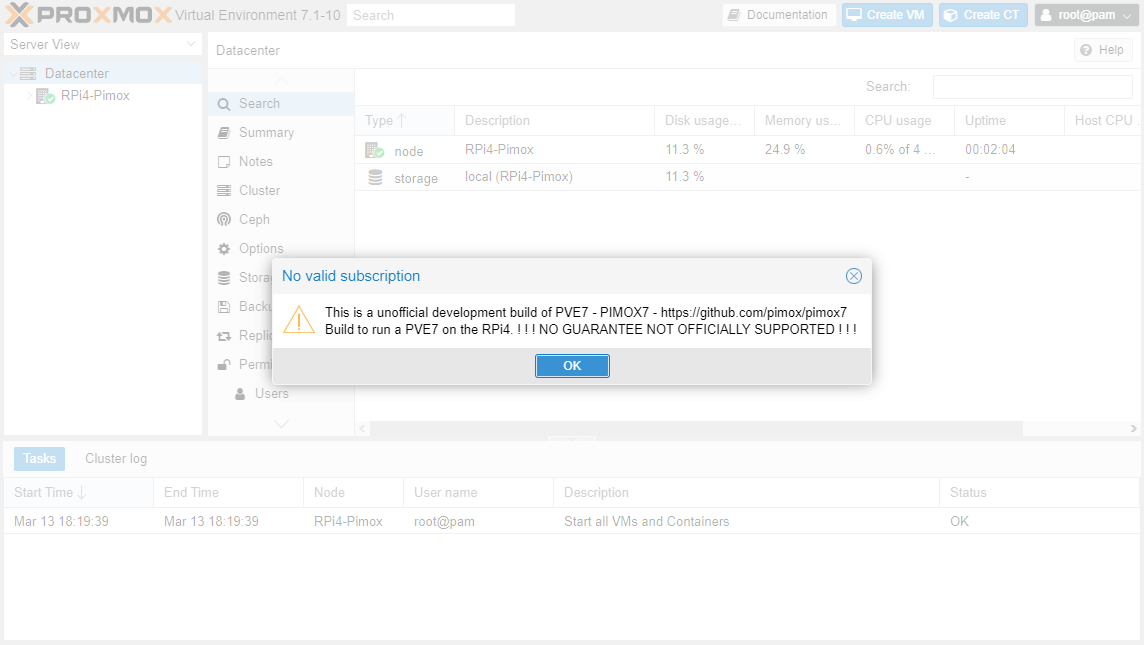Sort tasks by Status column
Image resolution: width=1144 pixels, height=645 pixels.
point(1039,493)
